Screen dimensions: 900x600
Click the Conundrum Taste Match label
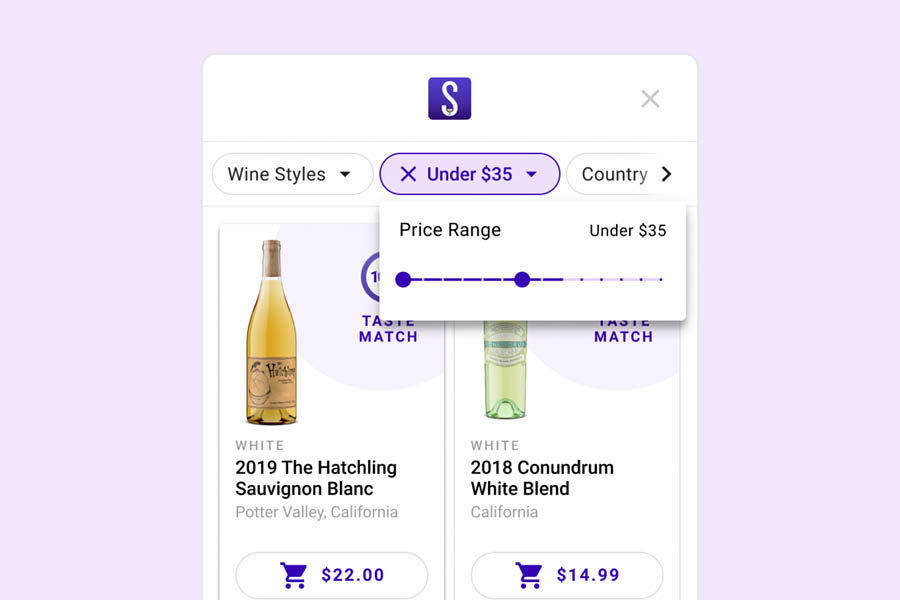[x=624, y=331]
